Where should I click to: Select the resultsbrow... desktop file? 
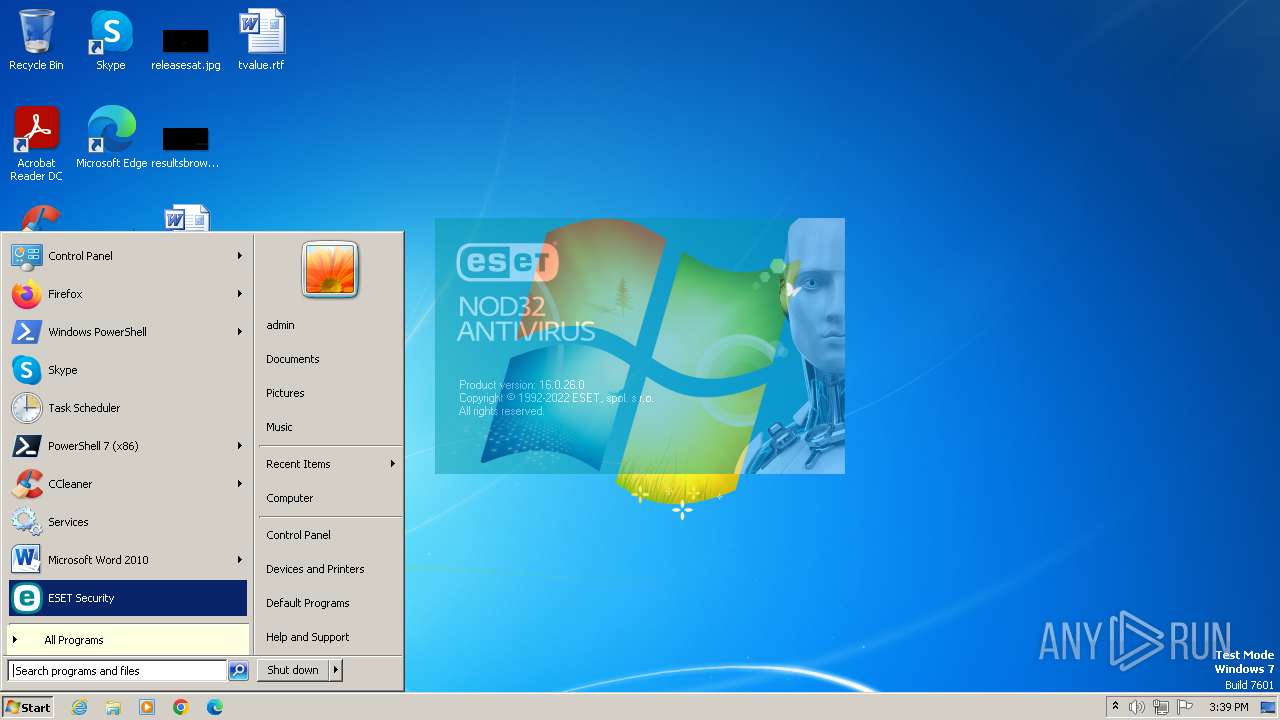[186, 146]
